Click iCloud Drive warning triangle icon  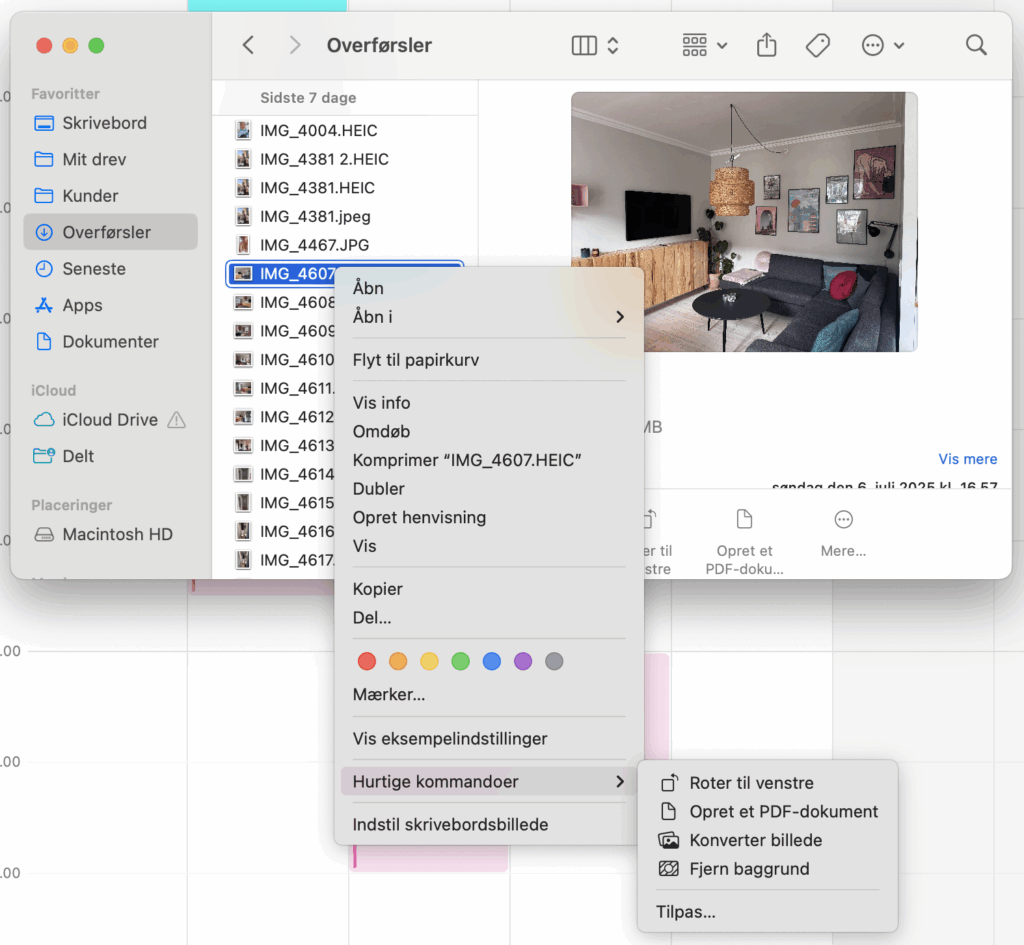(x=177, y=420)
